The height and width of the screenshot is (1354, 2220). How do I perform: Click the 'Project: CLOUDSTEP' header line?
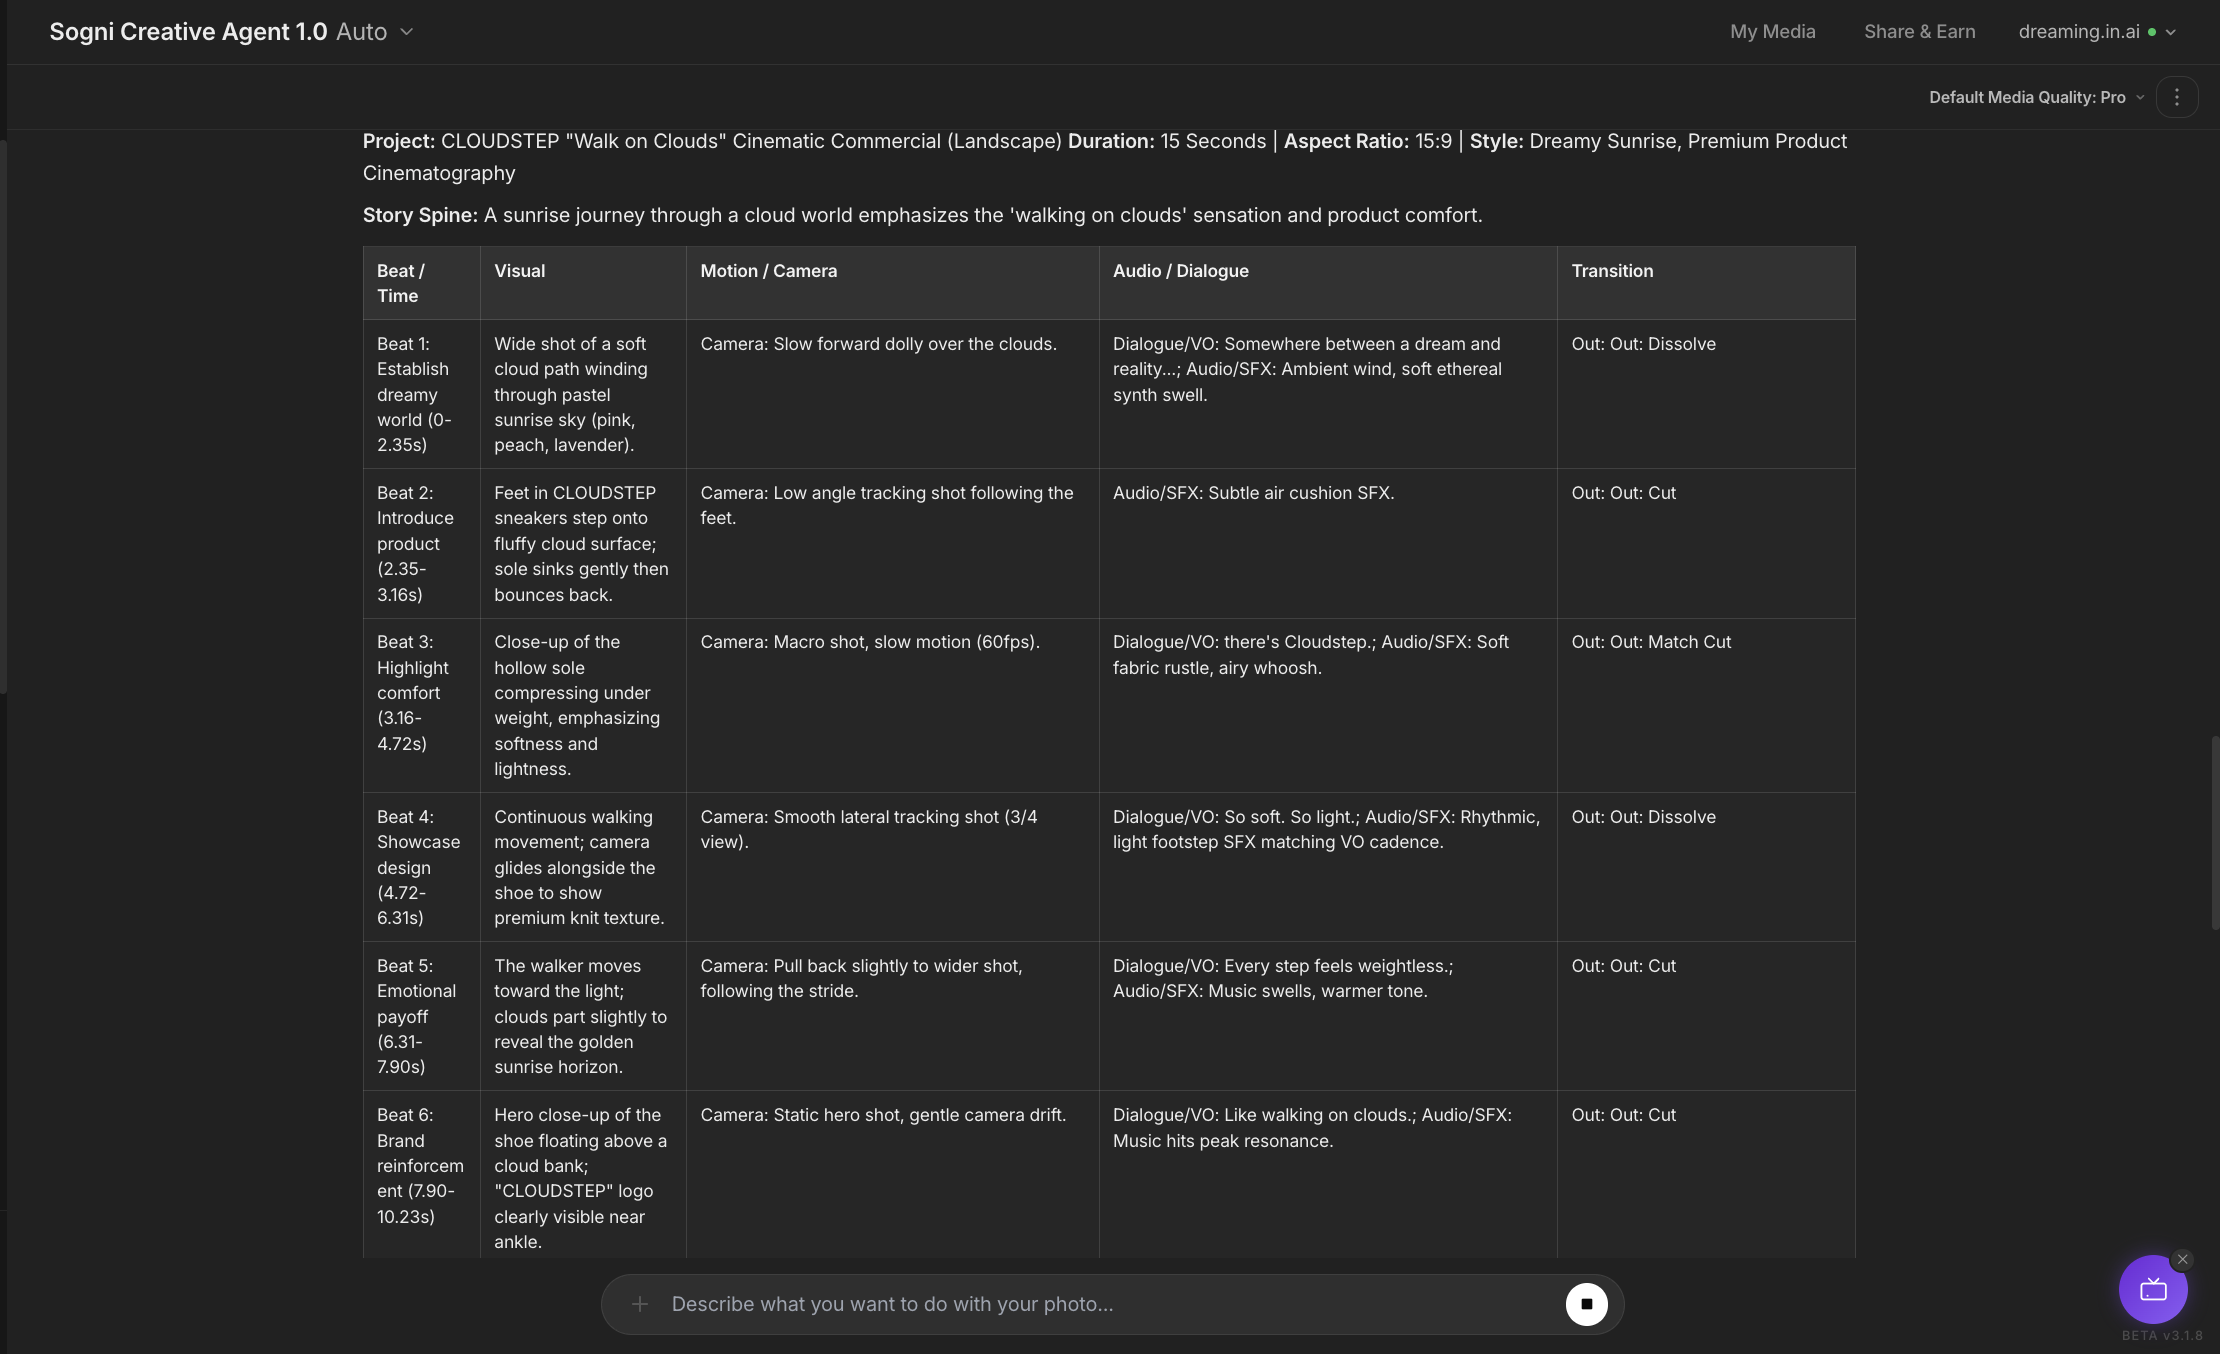(x=1105, y=157)
